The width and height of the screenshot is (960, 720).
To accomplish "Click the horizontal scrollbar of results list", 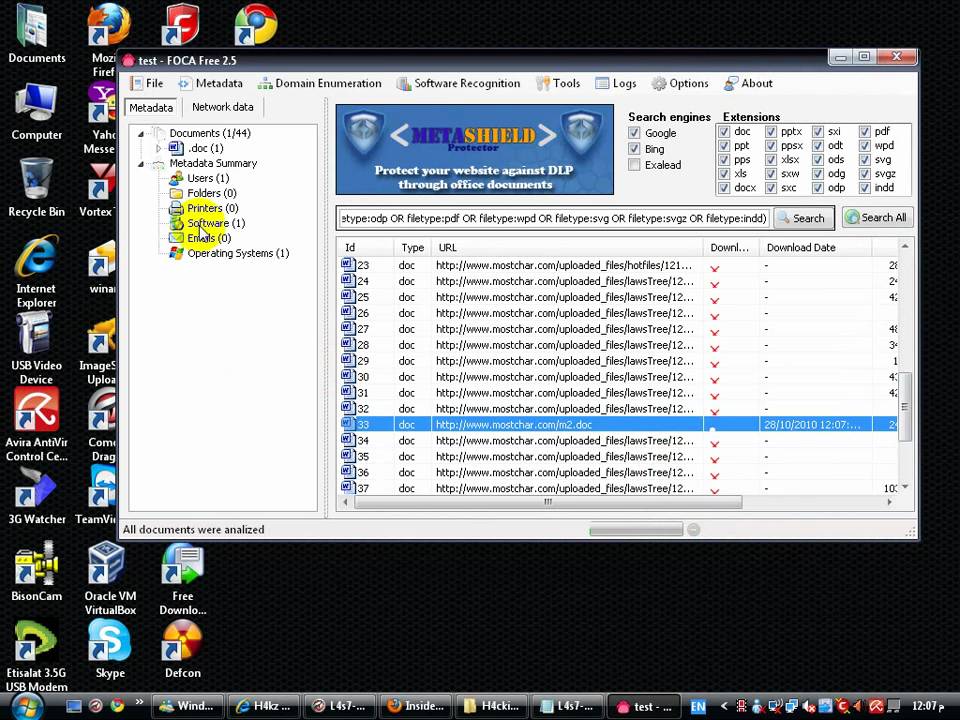I will (x=548, y=502).
